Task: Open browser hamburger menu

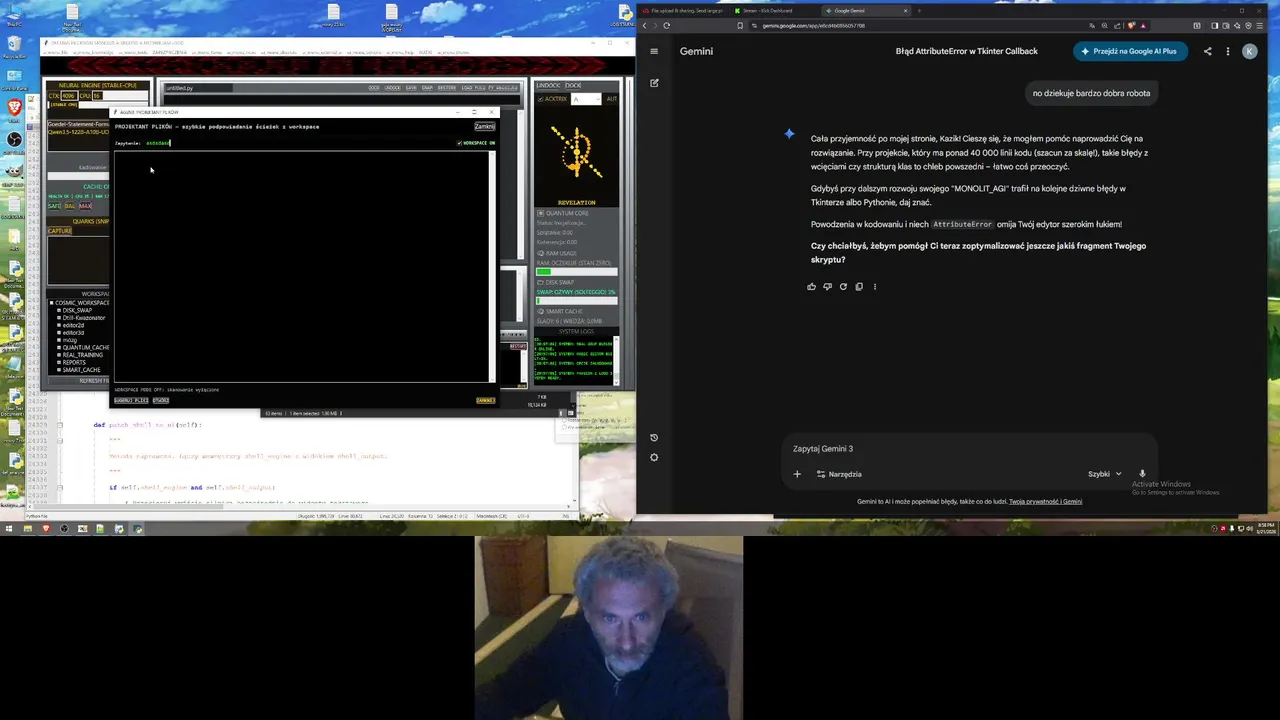Action: pyautogui.click(x=1260, y=25)
